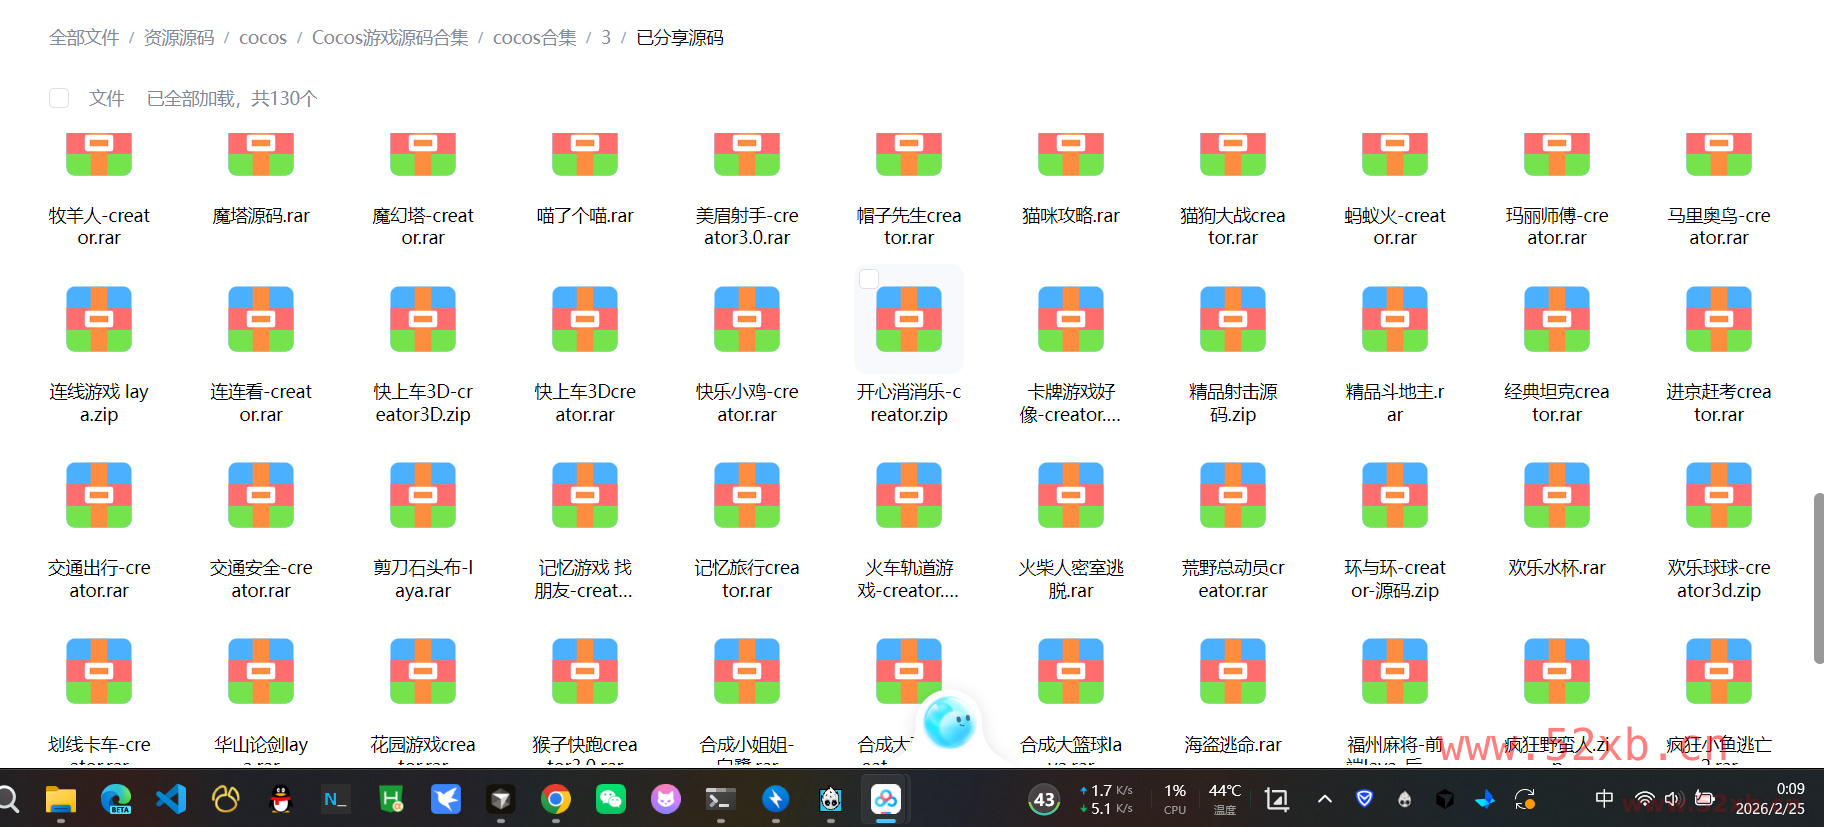Open Cocos游戏源码合集 breadcrumb
The width and height of the screenshot is (1824, 827).
(x=390, y=38)
